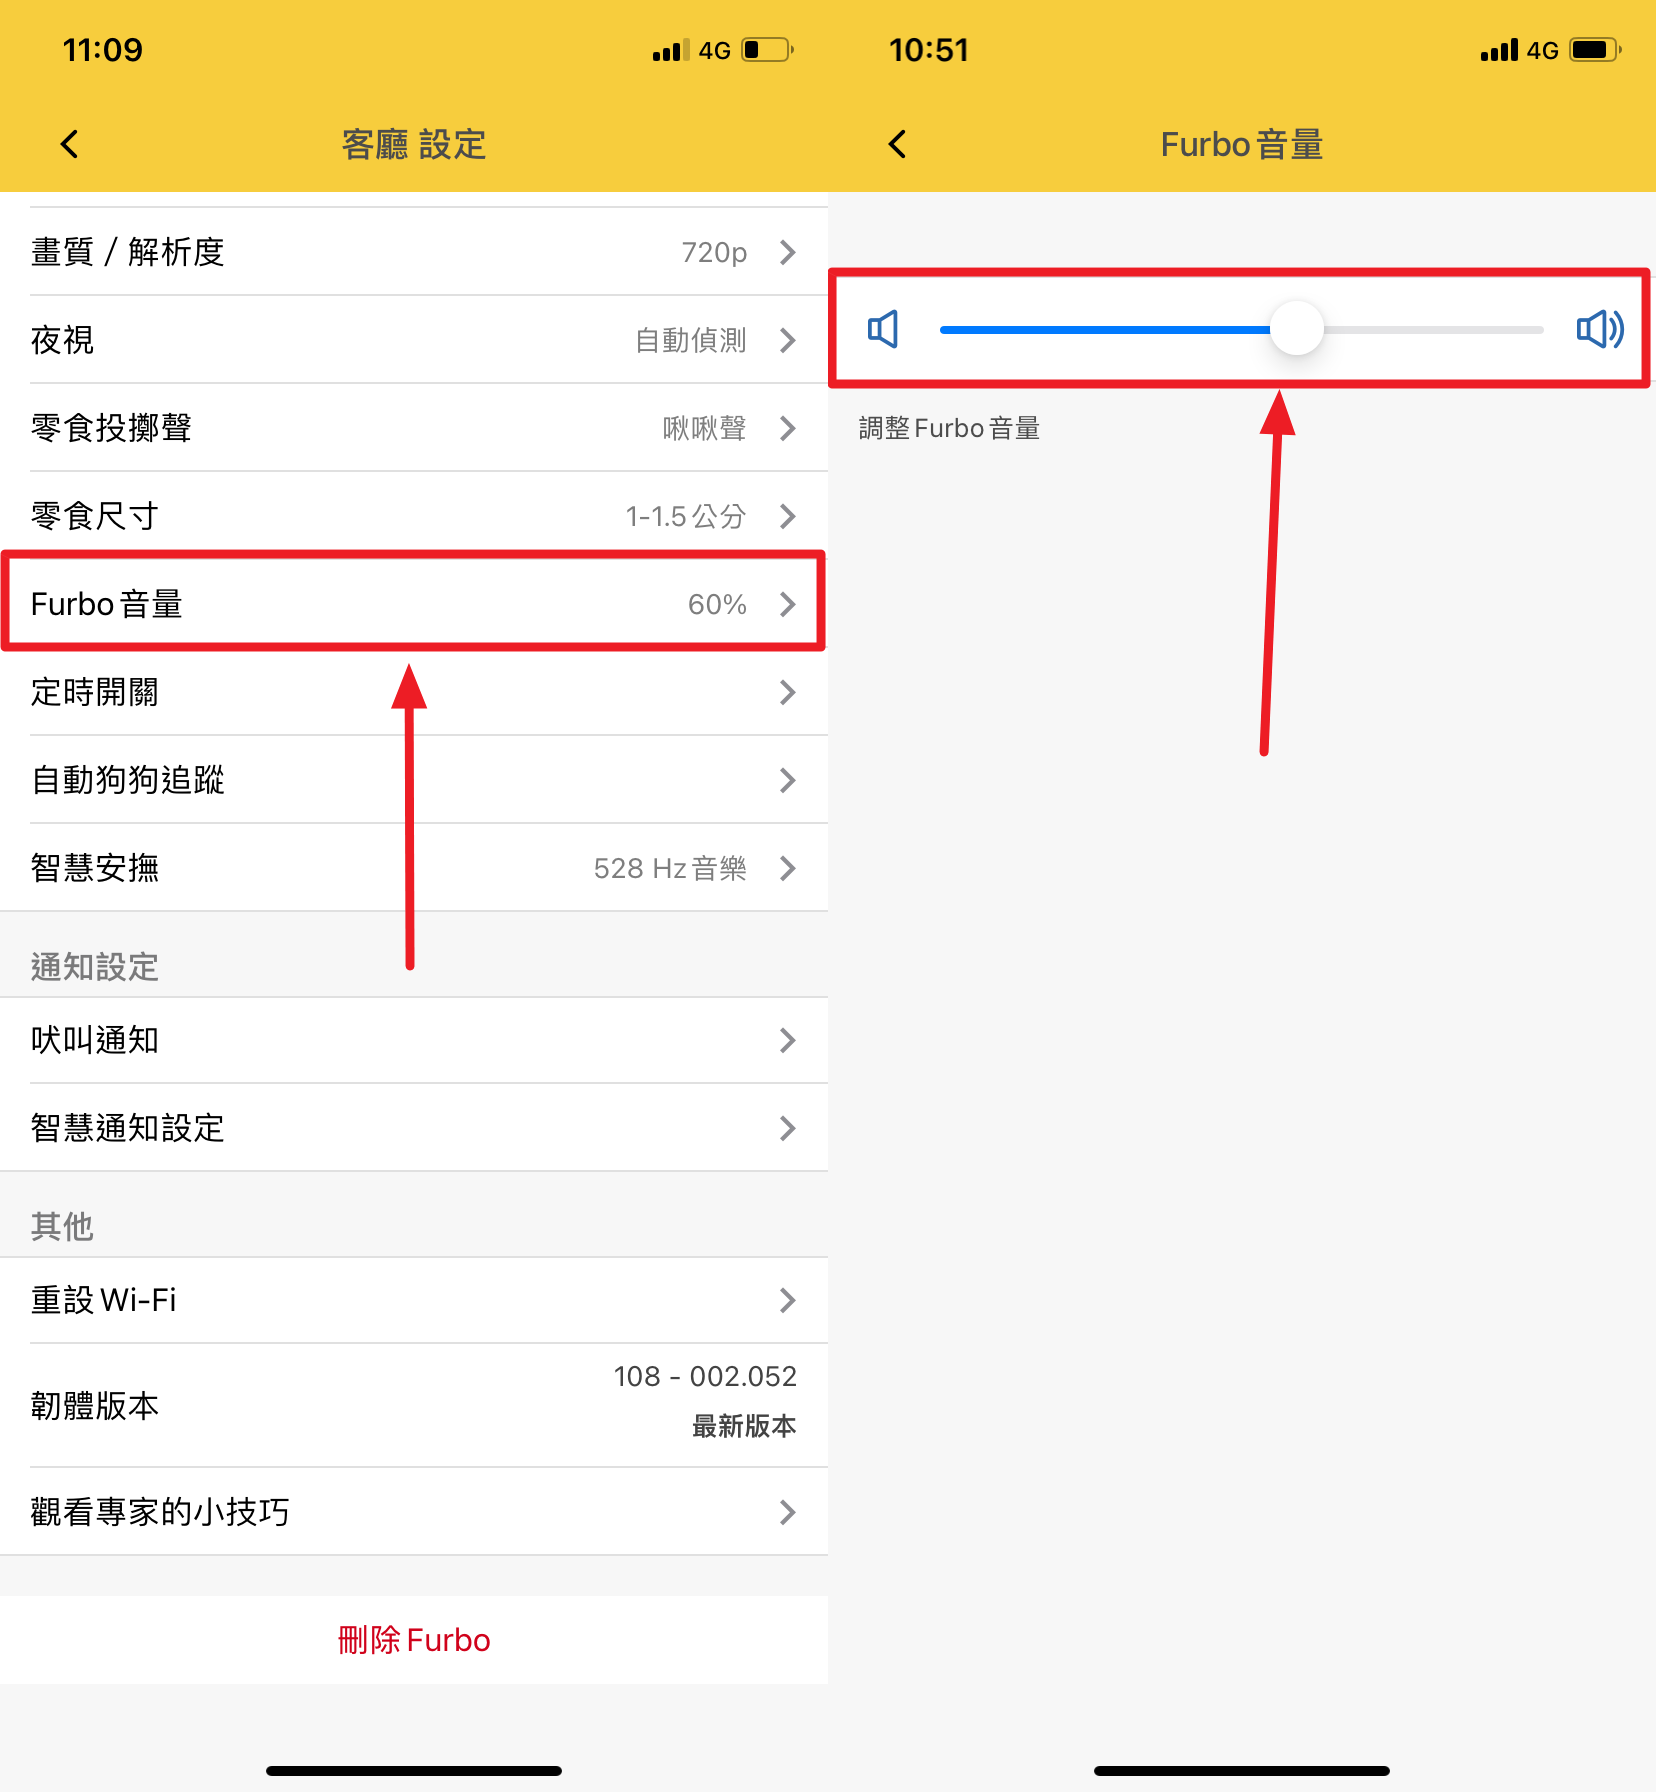Tap the 10:51 clock
The height and width of the screenshot is (1792, 1656).
click(929, 50)
